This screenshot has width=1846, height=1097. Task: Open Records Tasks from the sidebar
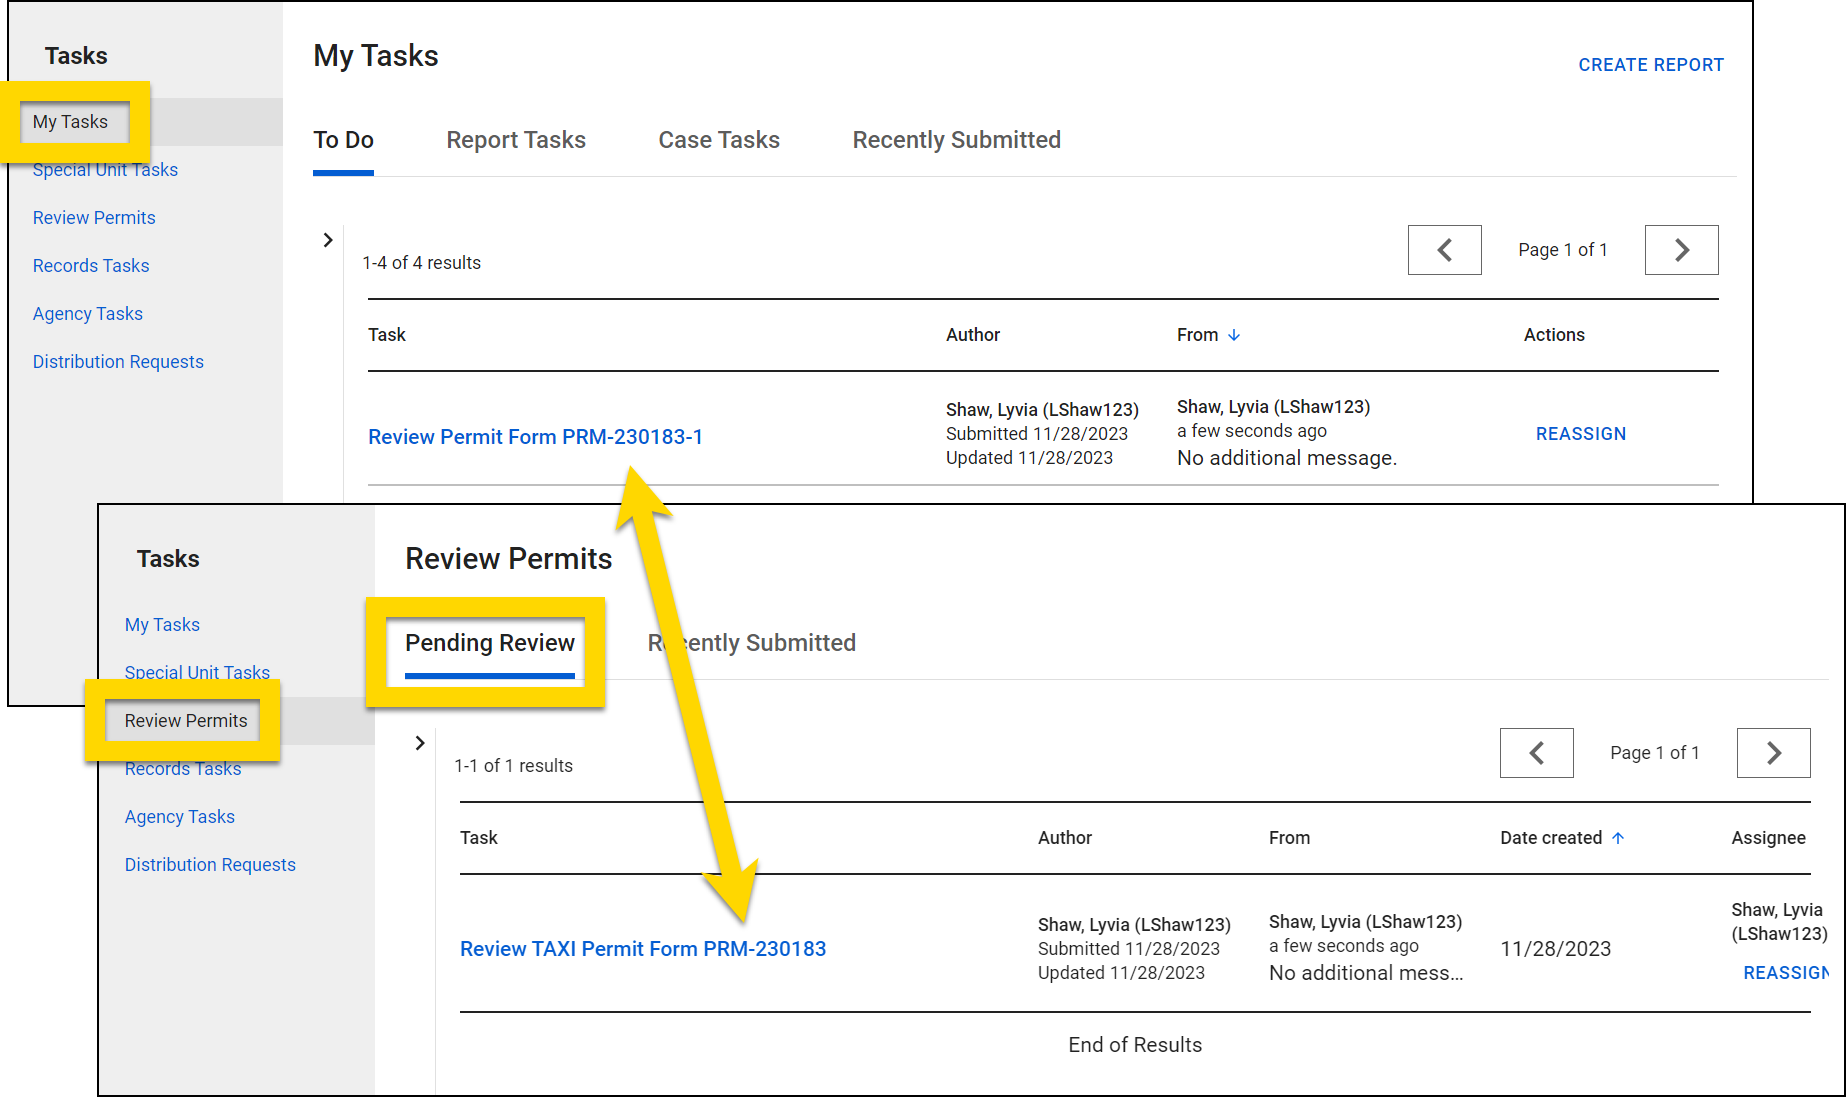click(91, 265)
